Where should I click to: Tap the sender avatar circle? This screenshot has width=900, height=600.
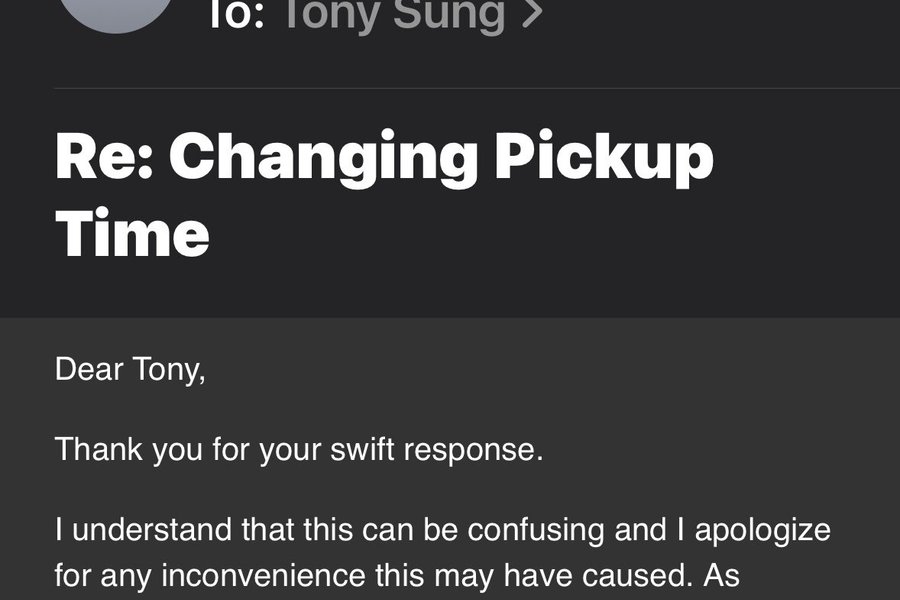[117, 11]
